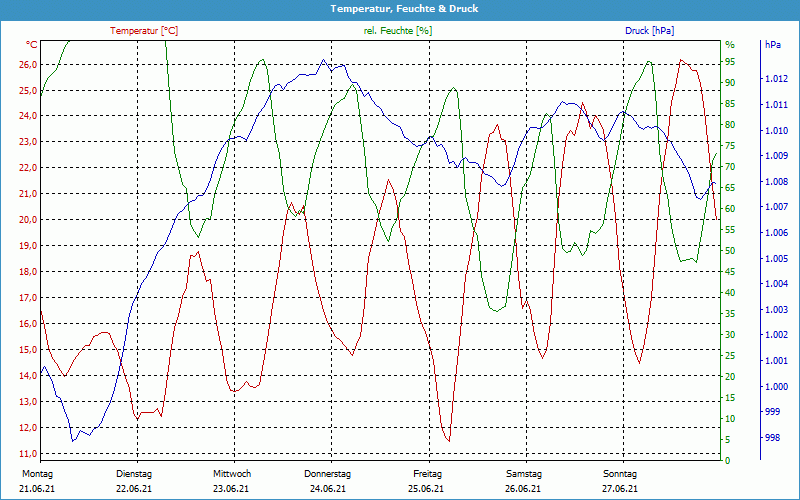Click the 24,0 temperature axis value
The image size is (800, 500).
[28, 116]
